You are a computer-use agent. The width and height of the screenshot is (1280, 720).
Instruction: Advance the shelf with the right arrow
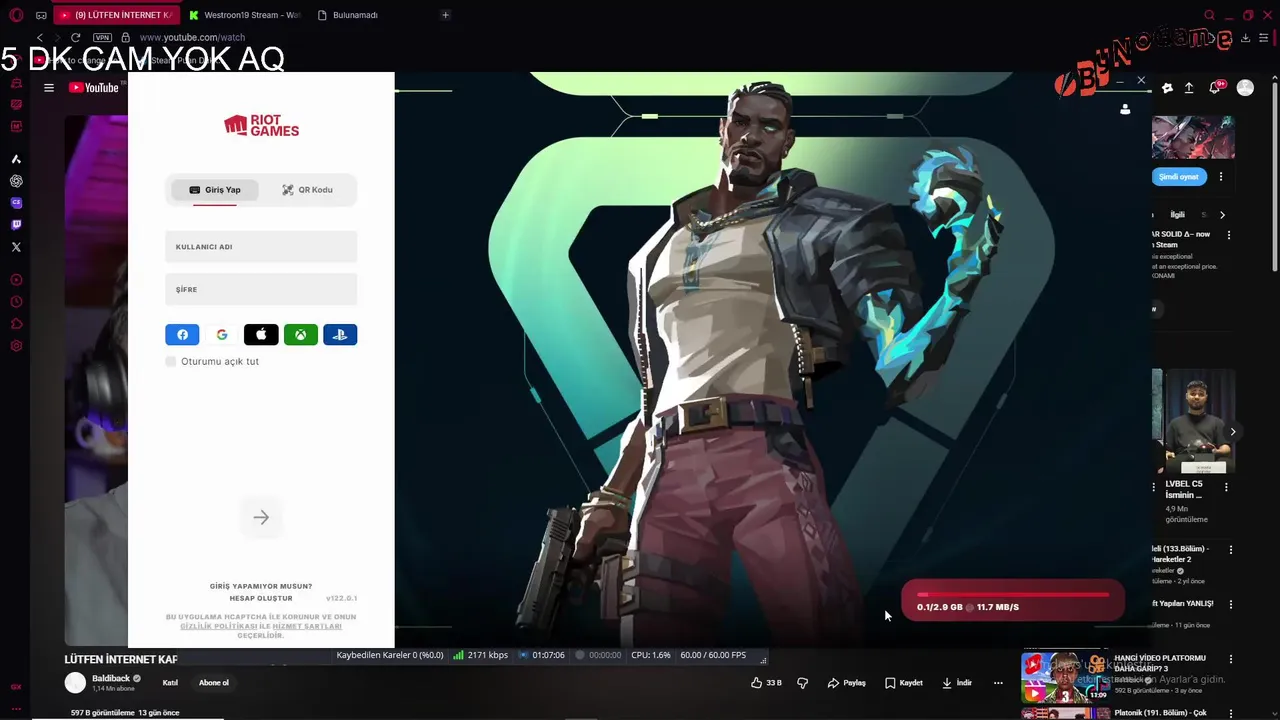[1233, 432]
